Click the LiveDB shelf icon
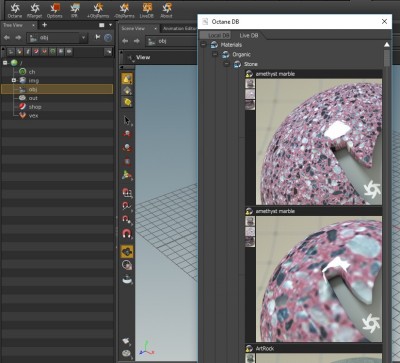400x363 pixels. click(147, 10)
